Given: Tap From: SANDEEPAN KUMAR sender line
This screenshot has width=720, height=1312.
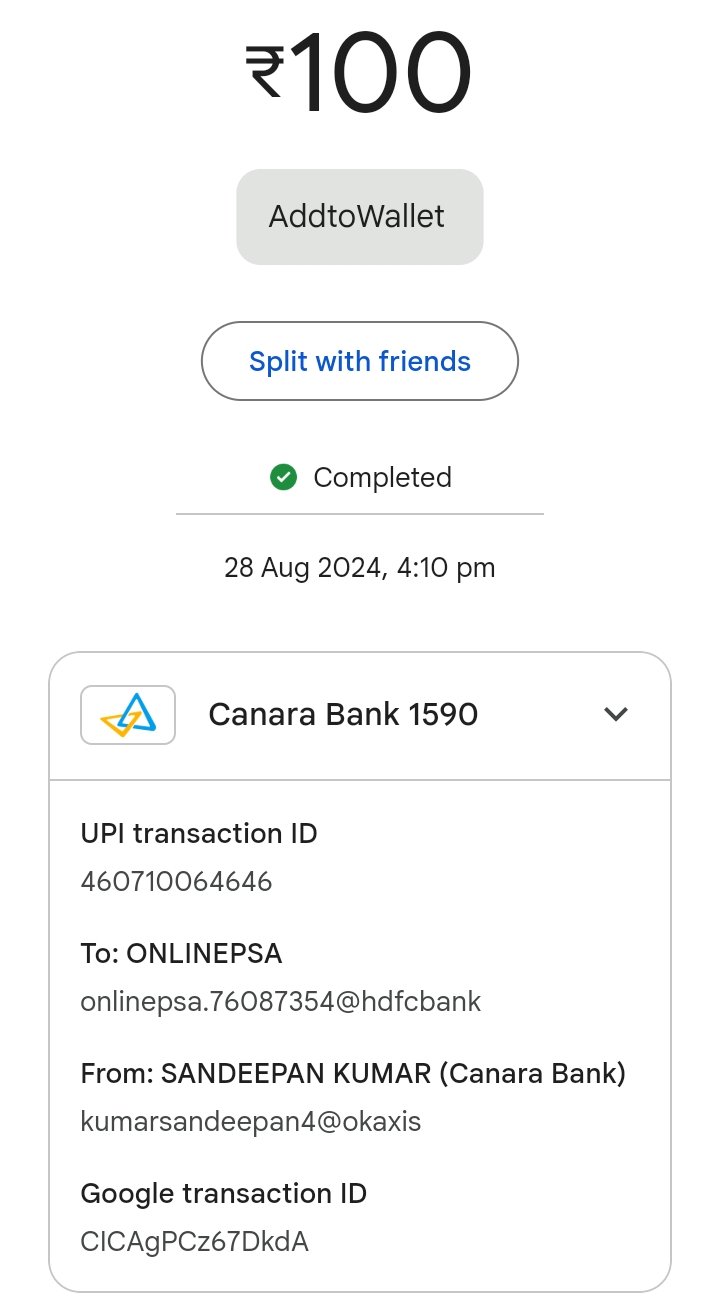Looking at the screenshot, I should click(353, 1073).
